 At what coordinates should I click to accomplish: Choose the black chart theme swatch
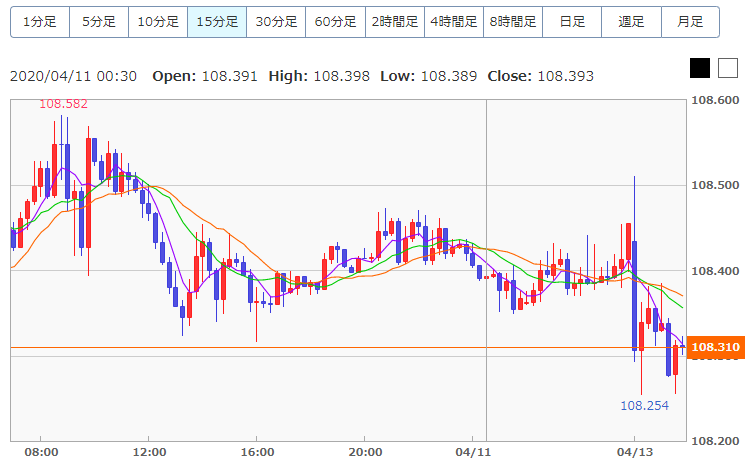point(700,68)
